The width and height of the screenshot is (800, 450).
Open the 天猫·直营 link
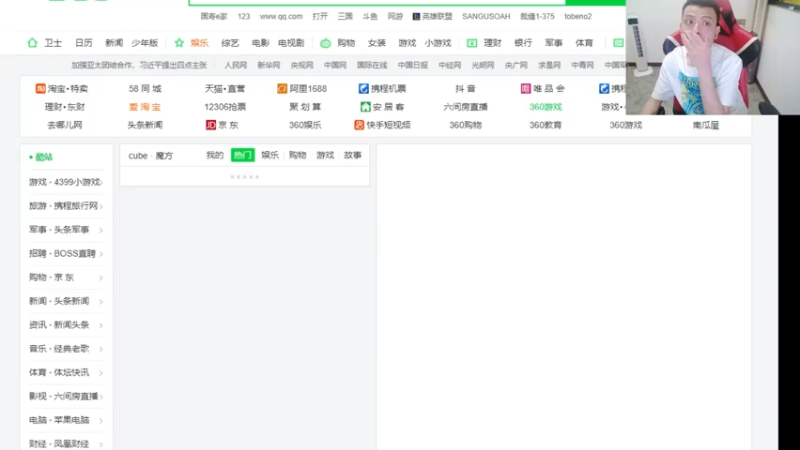click(x=225, y=89)
